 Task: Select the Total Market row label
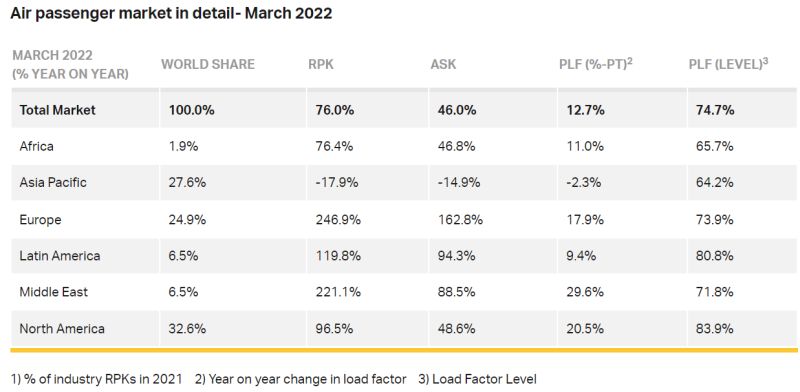[x=57, y=110]
